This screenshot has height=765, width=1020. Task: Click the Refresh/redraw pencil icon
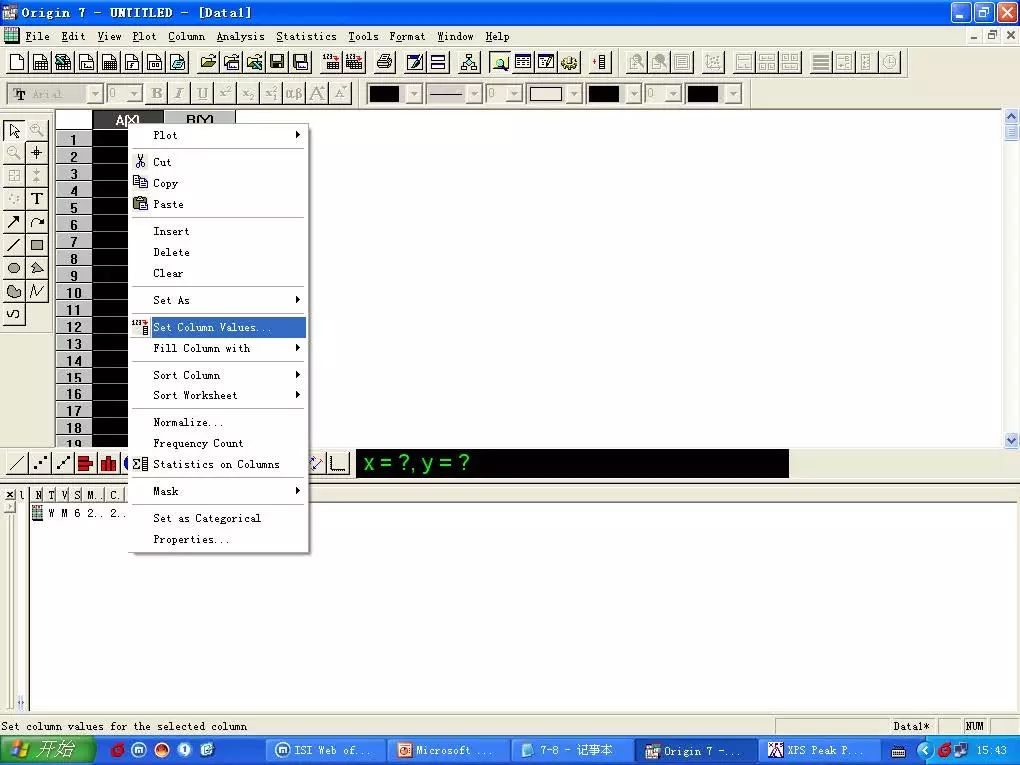point(415,62)
